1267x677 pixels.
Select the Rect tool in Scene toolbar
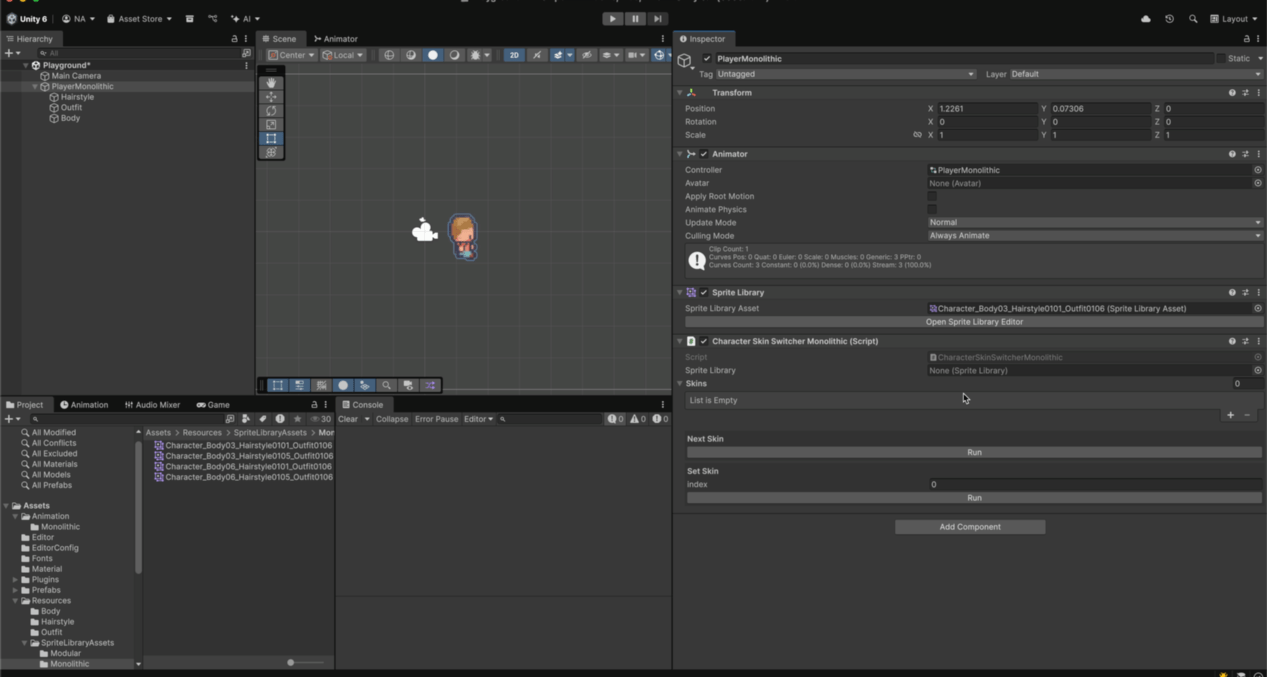coord(271,139)
